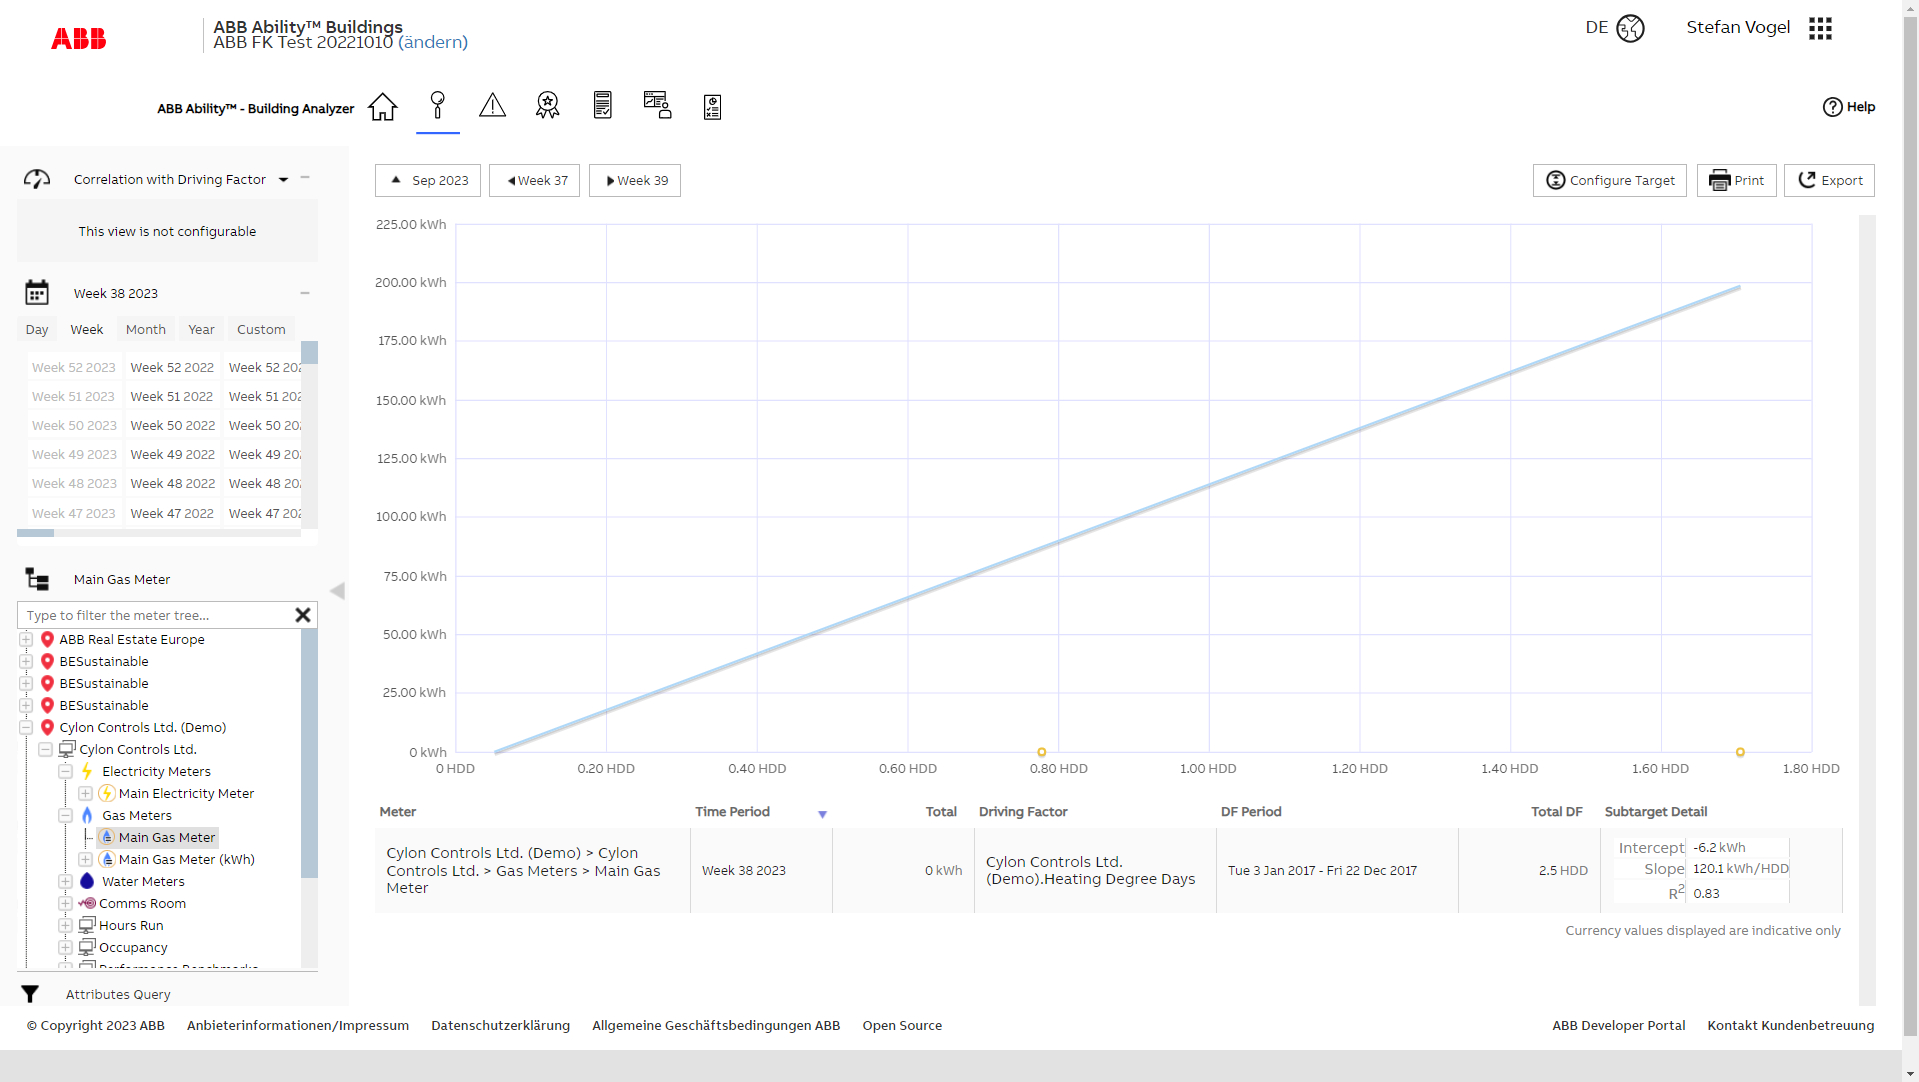The height and width of the screenshot is (1082, 1919).
Task: Select the Custom date range tab
Action: [261, 329]
